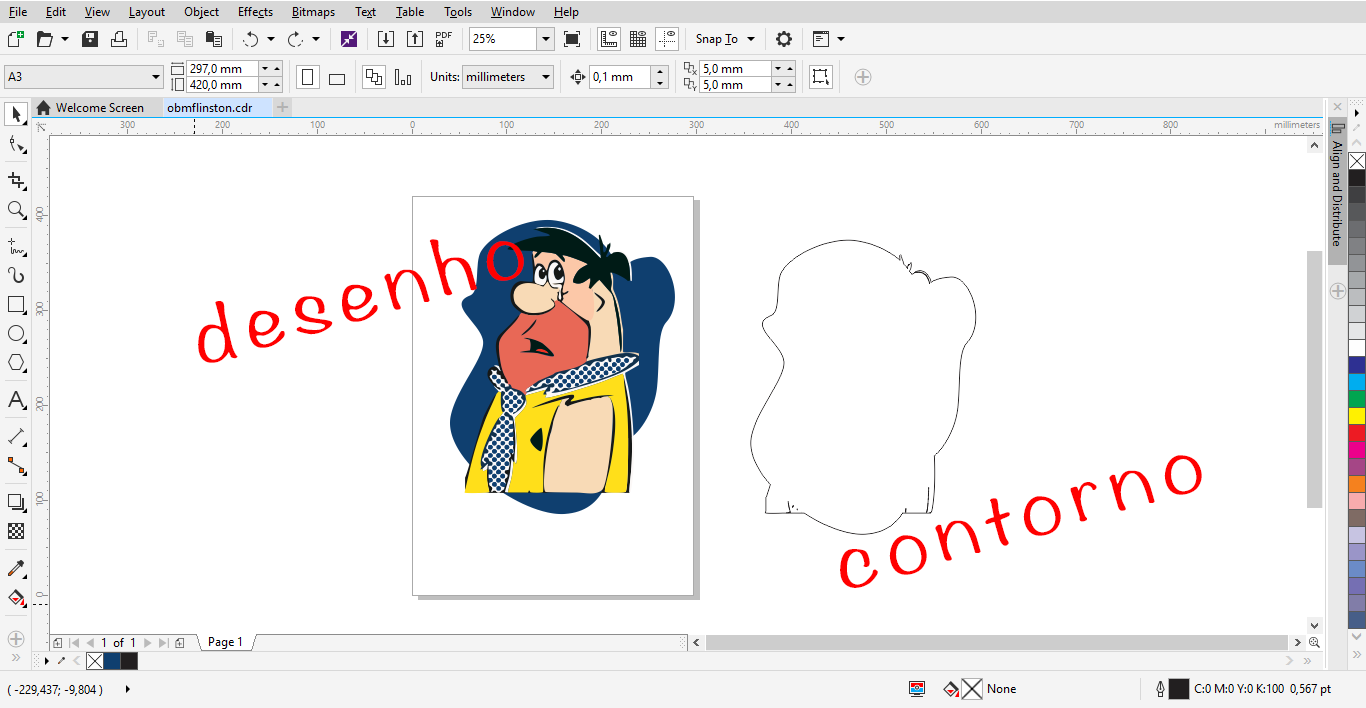
Task: Click the Publish to PDF icon
Action: click(x=444, y=39)
